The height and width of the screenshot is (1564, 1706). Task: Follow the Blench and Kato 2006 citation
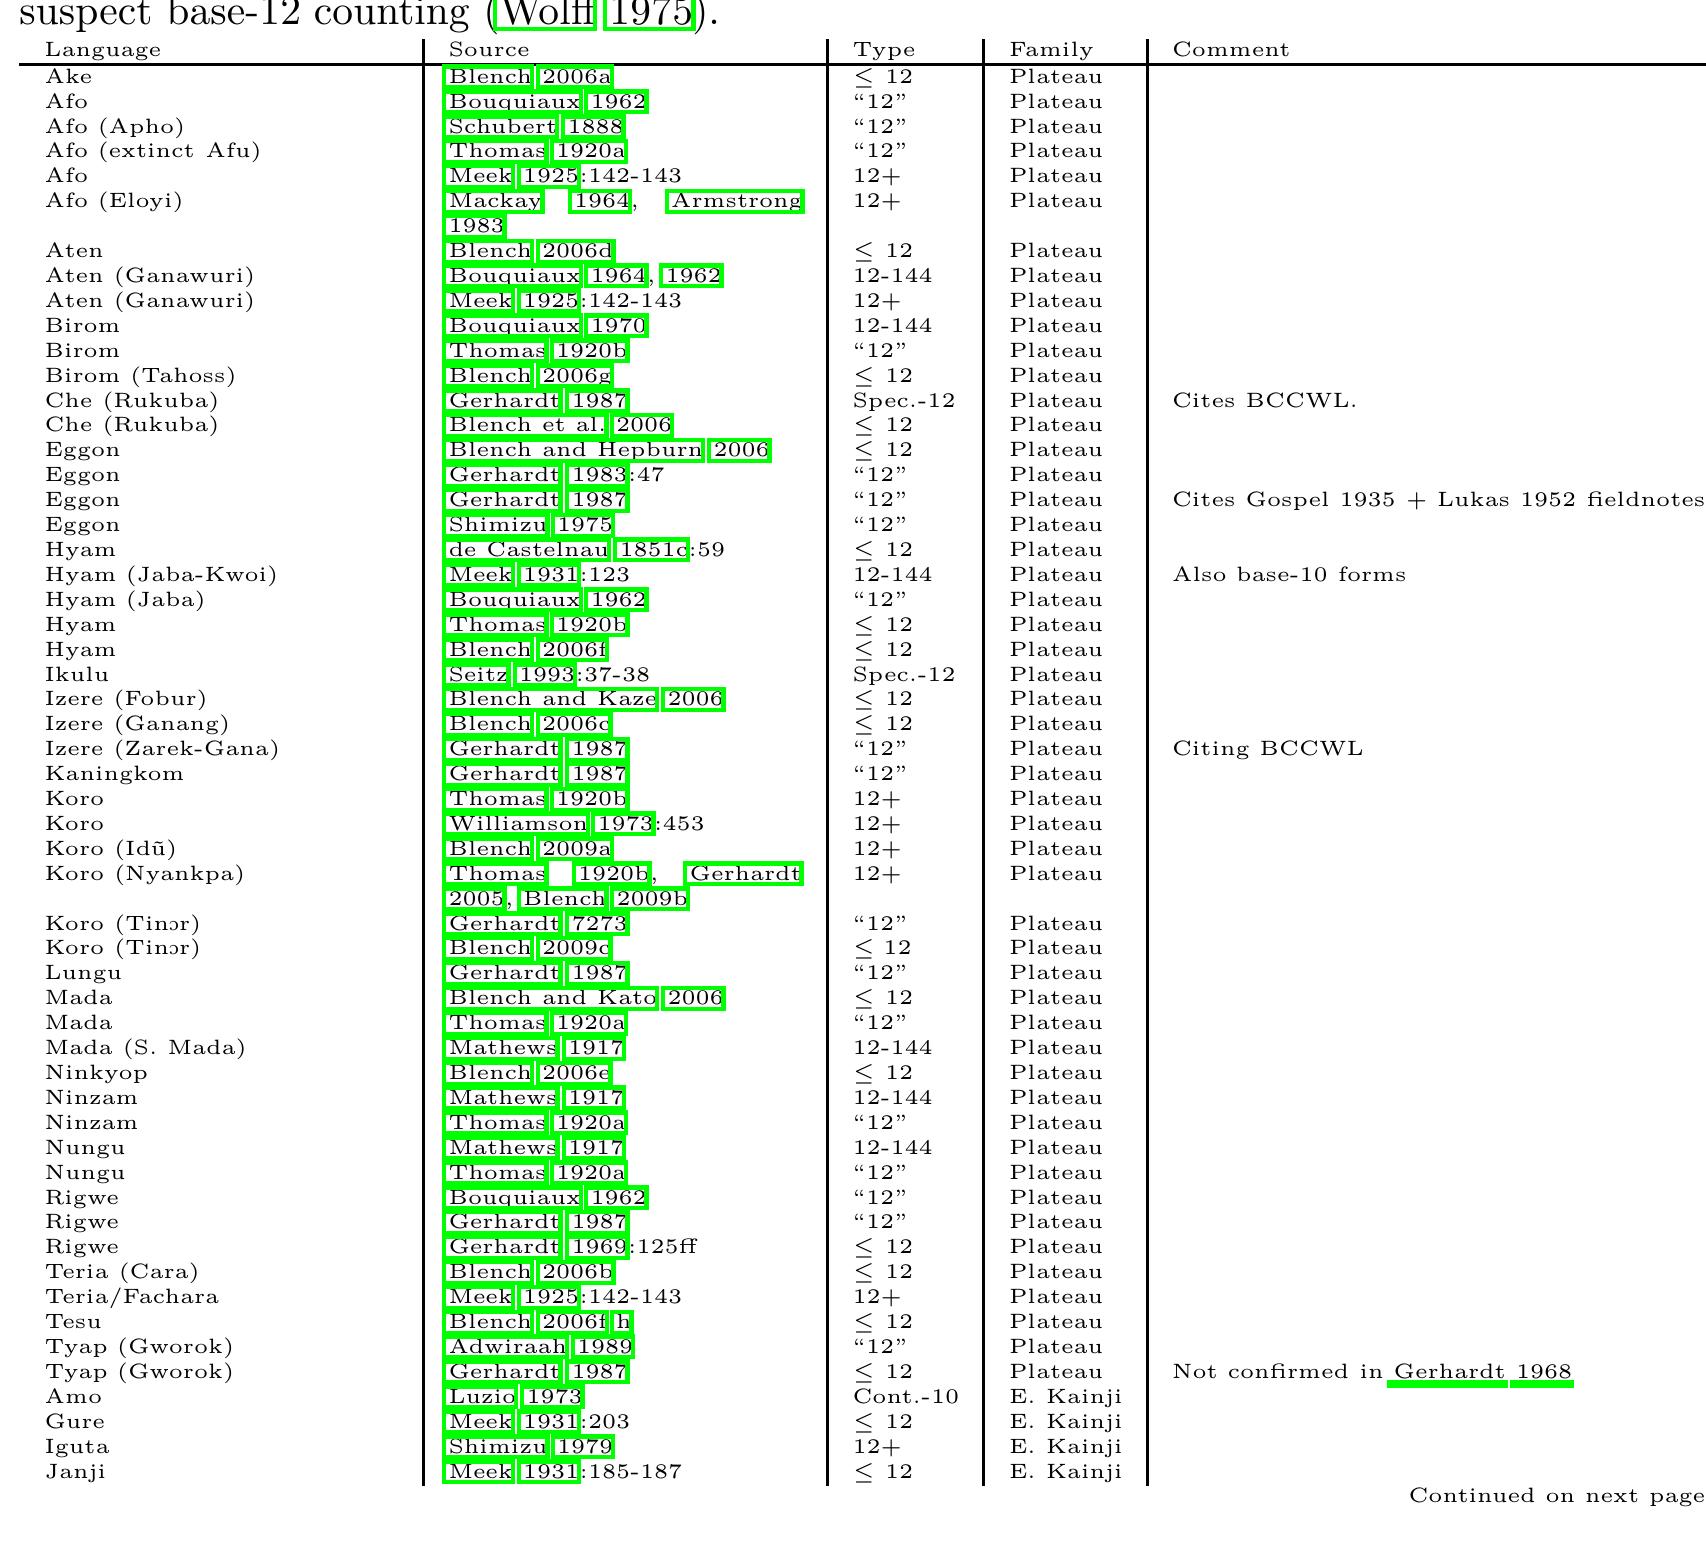click(x=585, y=998)
